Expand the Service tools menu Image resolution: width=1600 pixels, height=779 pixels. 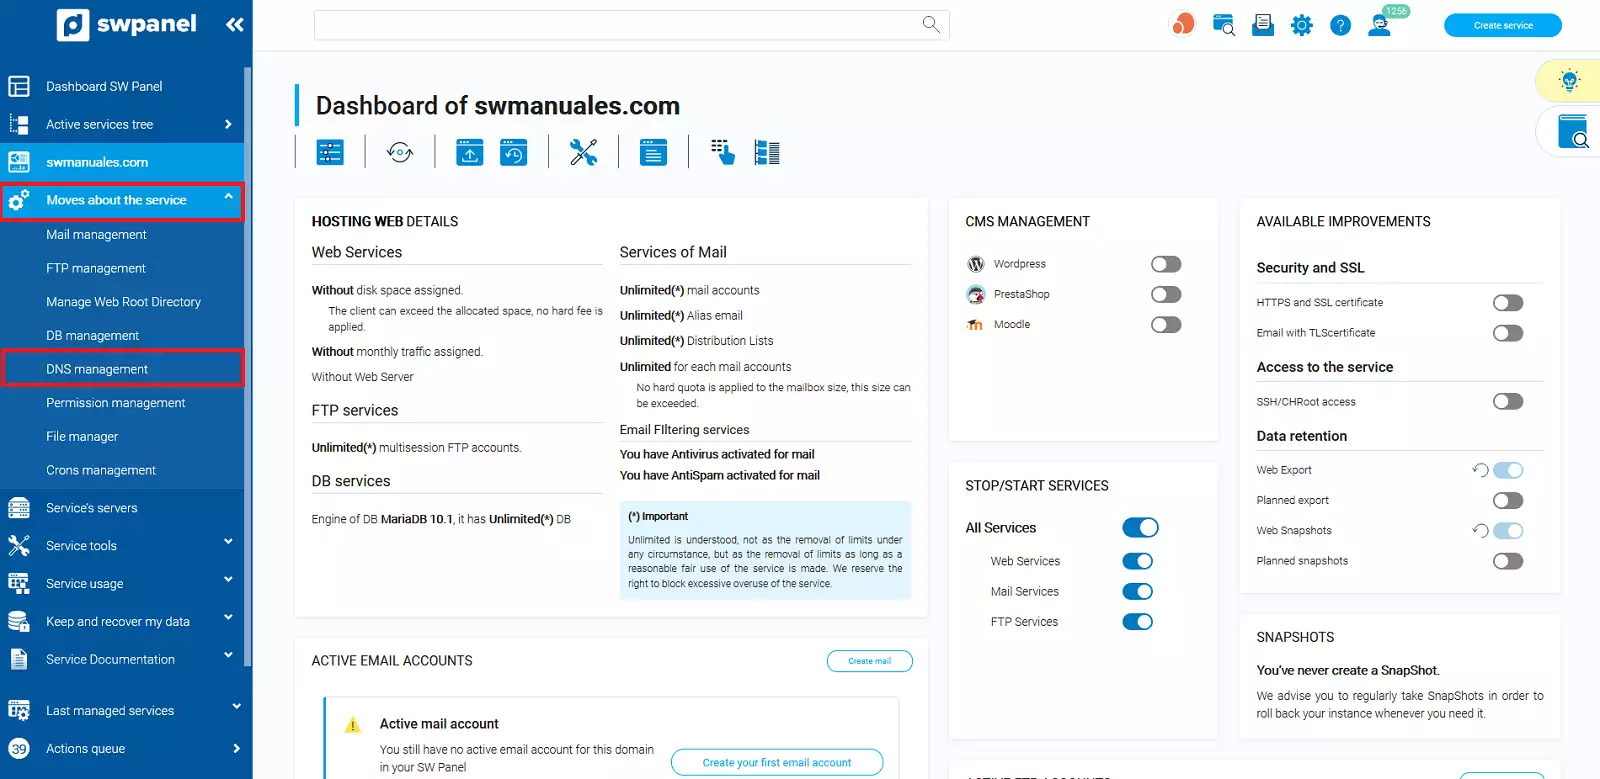pyautogui.click(x=122, y=546)
